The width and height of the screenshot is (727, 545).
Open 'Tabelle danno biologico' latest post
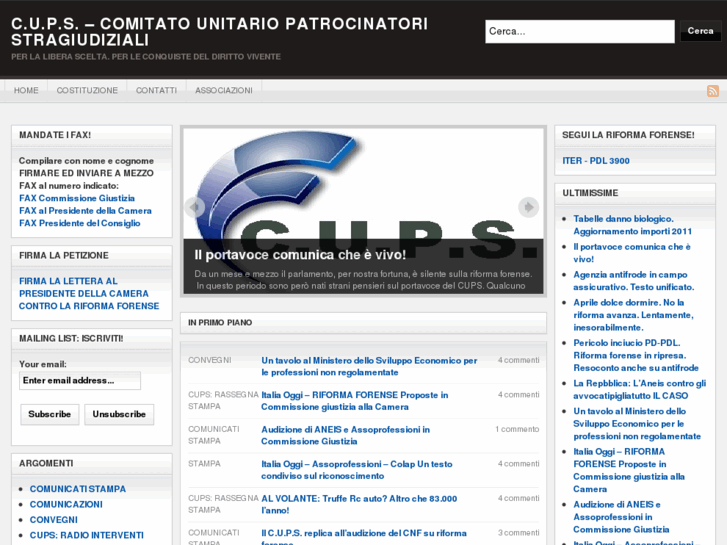(632, 225)
